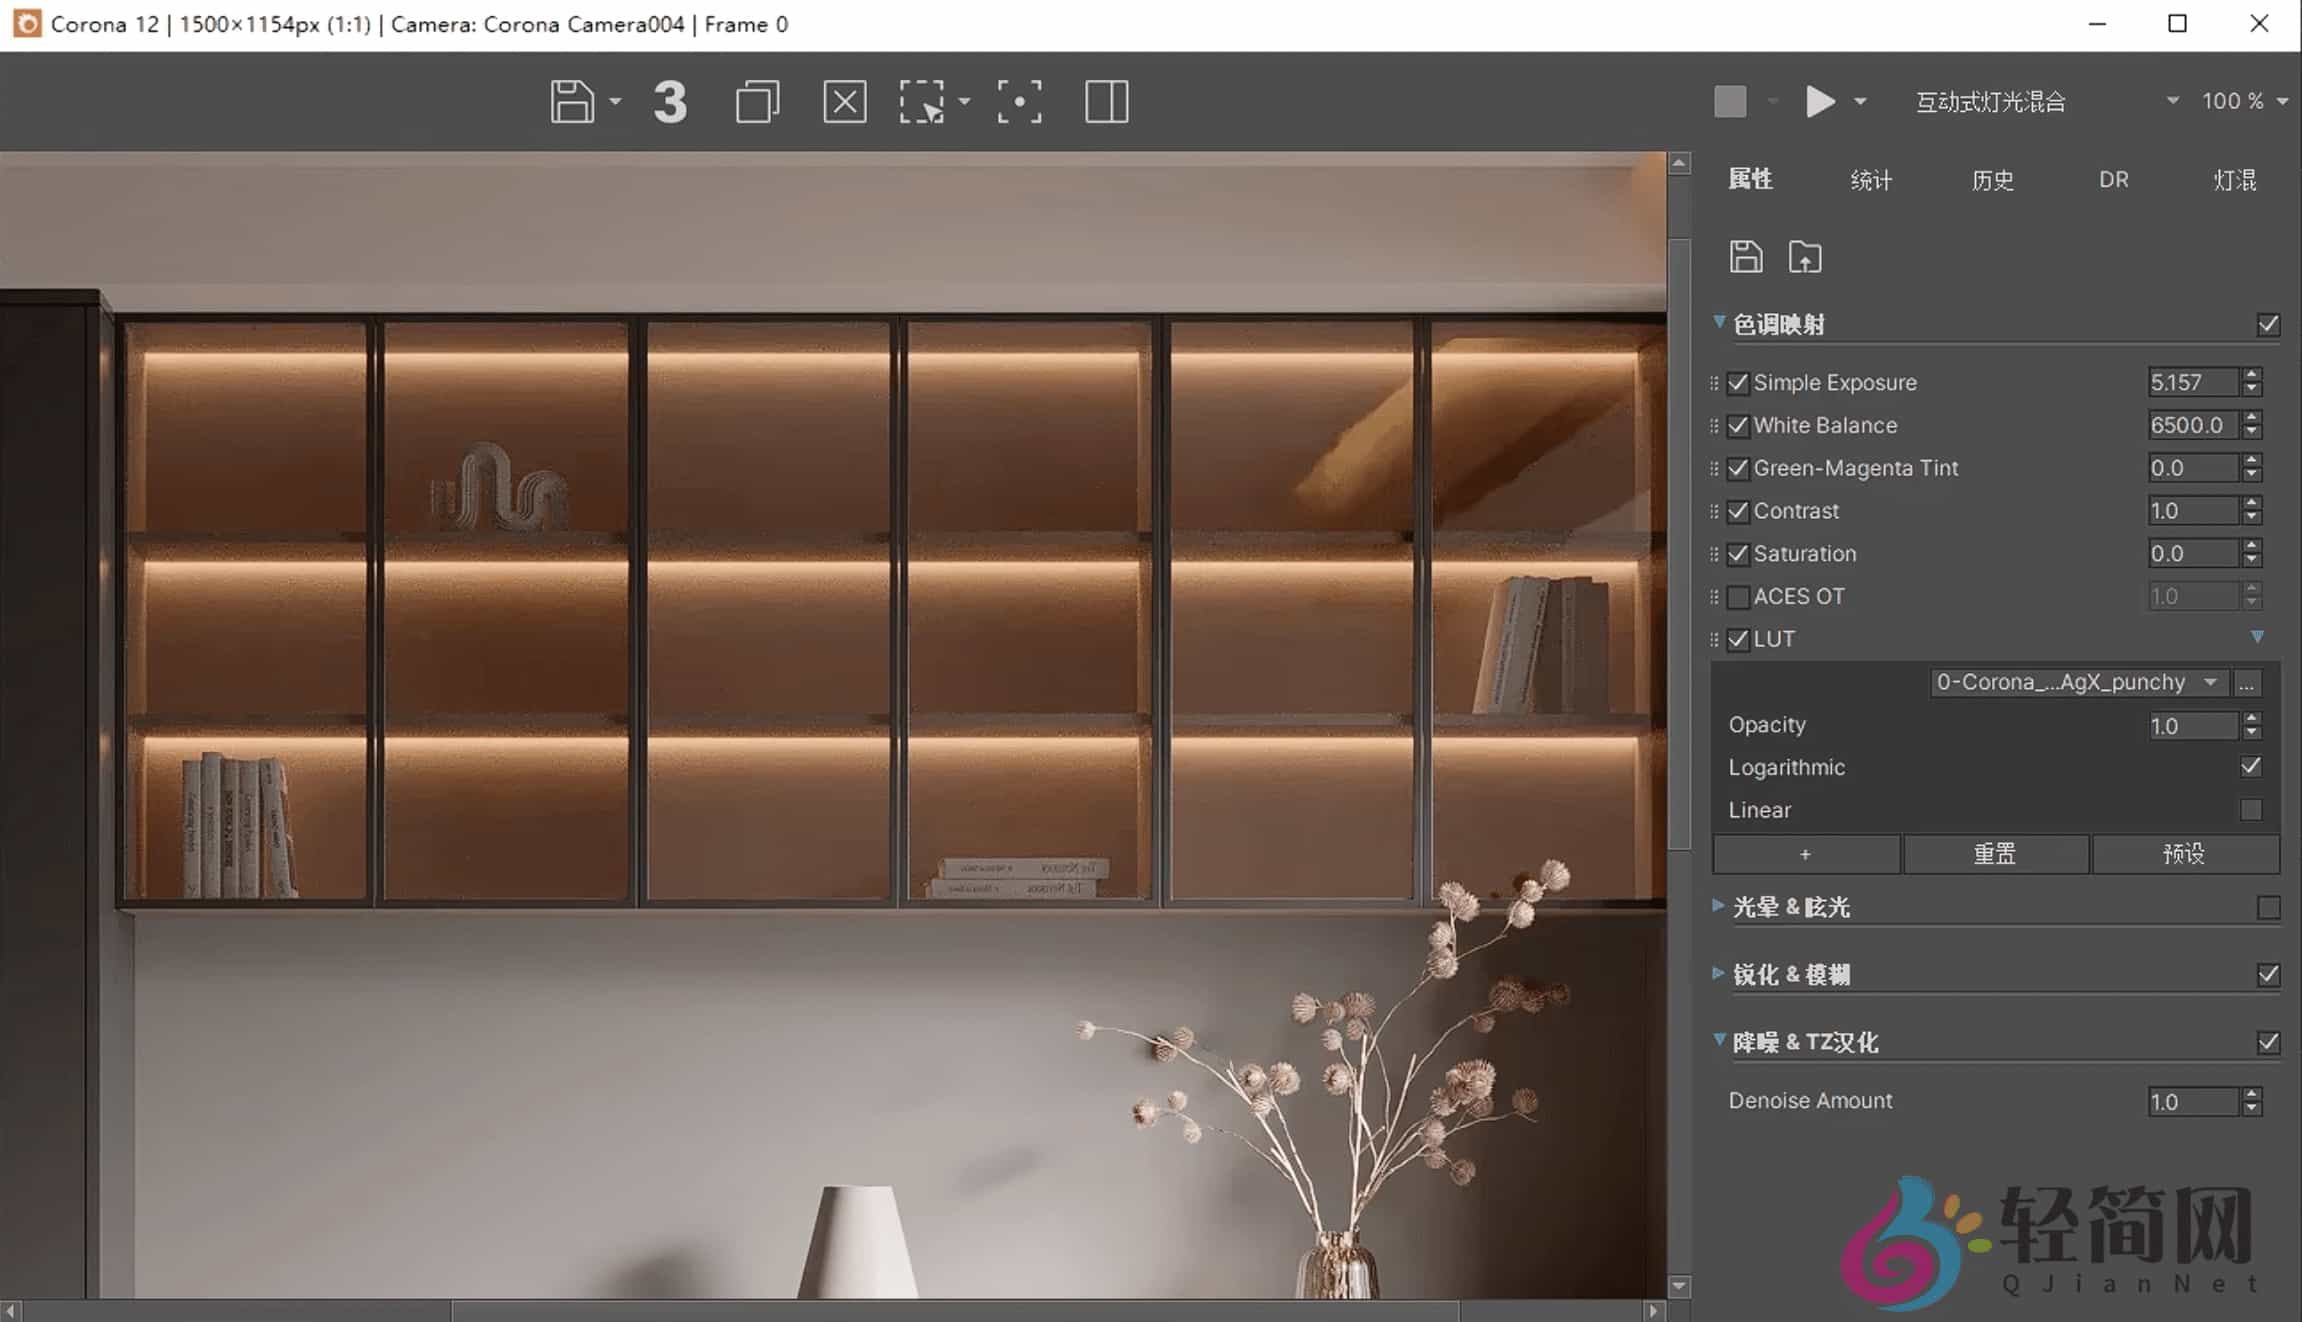Check the Linear option for LUT
2302x1322 pixels.
click(2250, 810)
